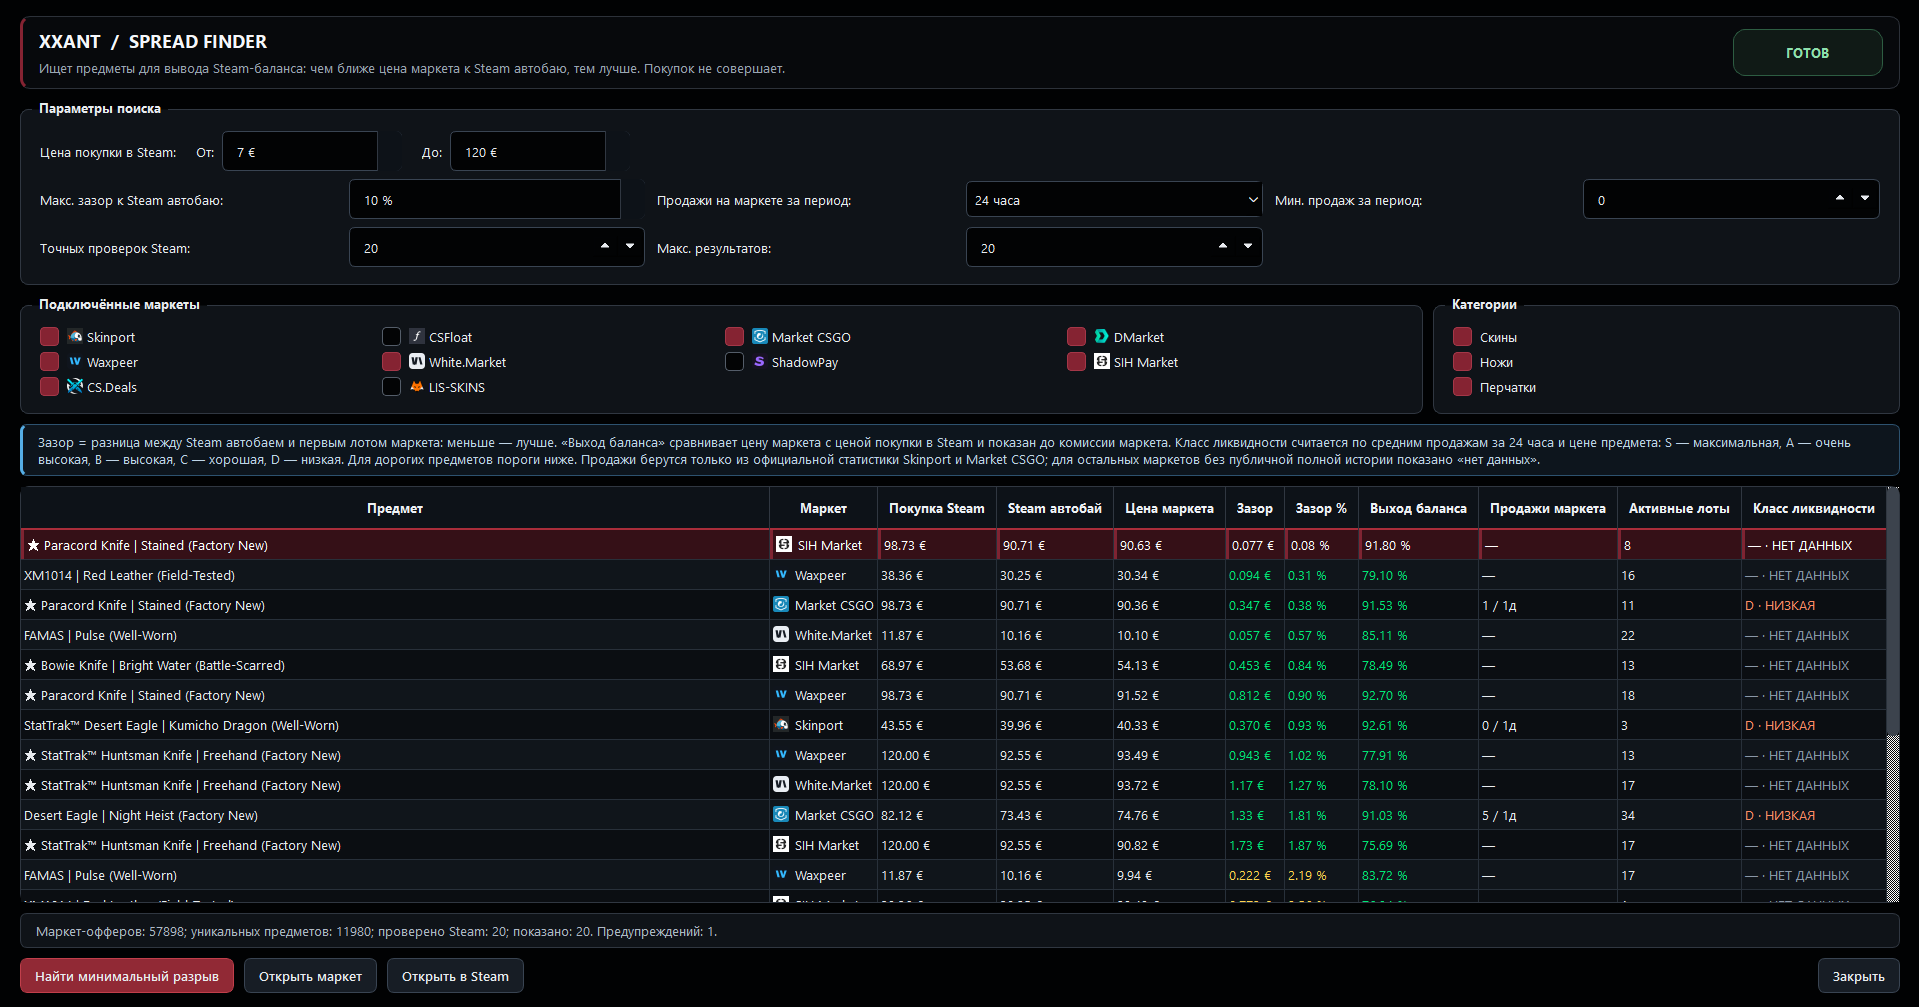The height and width of the screenshot is (1007, 1919).
Task: Click the results table vertical scrollbar
Action: coord(1892,695)
